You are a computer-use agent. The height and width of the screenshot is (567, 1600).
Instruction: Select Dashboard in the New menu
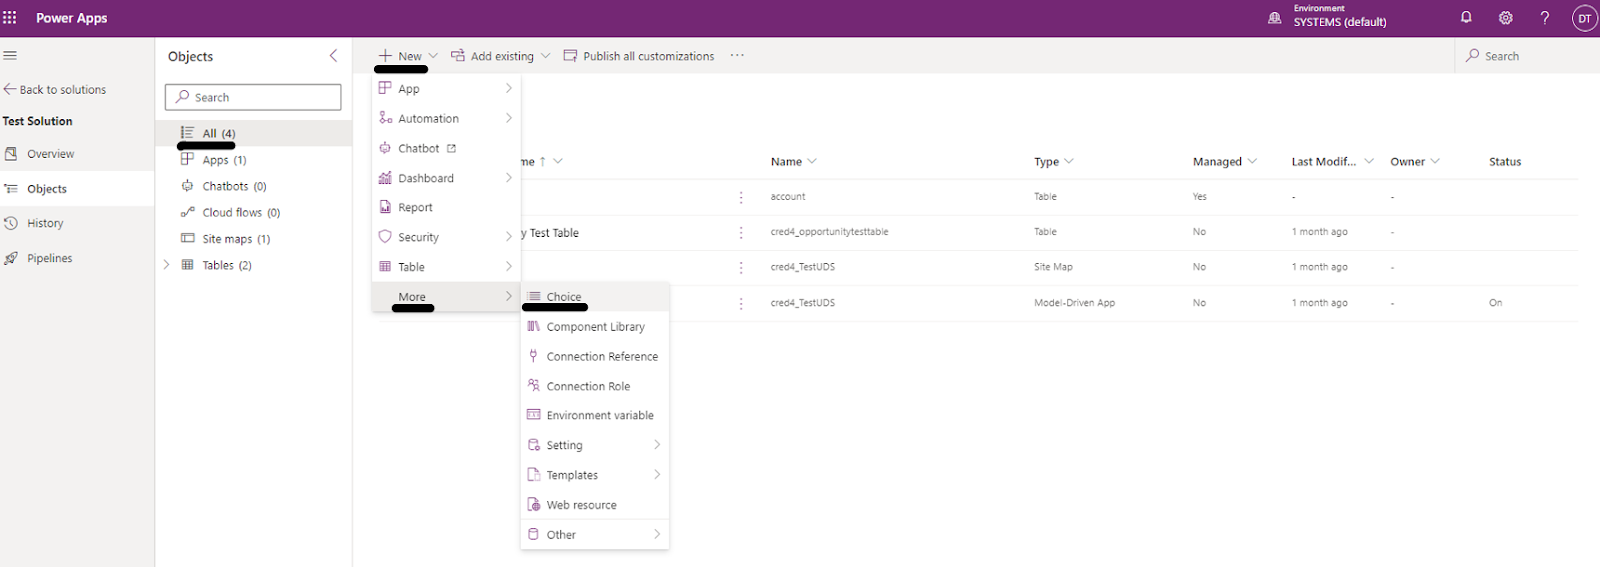(446, 178)
